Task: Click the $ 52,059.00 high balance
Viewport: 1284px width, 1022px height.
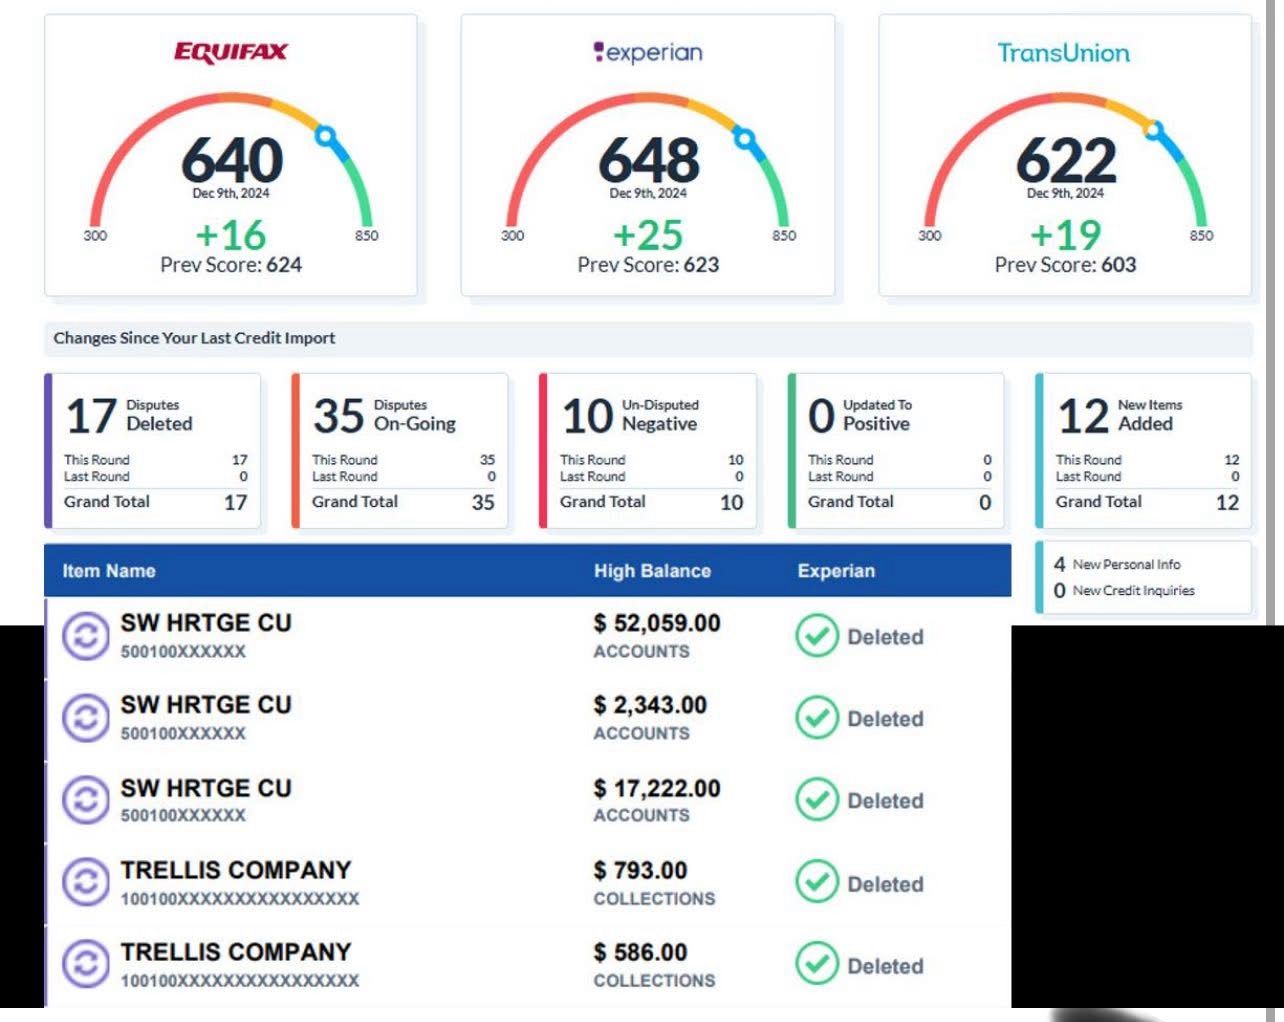Action: click(657, 623)
